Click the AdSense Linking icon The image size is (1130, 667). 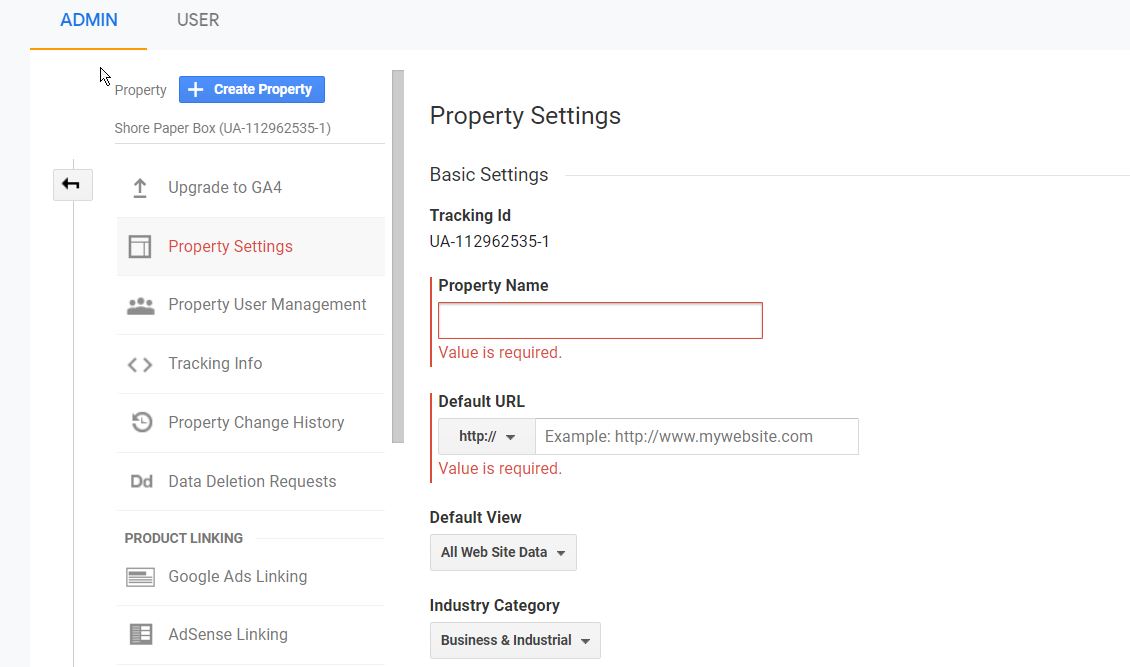140,635
